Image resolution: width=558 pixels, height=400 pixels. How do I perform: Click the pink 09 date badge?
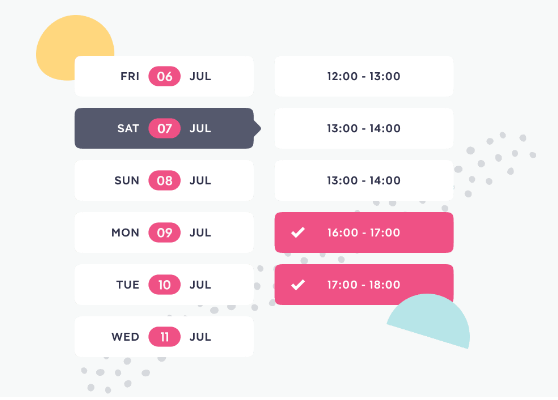[x=164, y=232]
